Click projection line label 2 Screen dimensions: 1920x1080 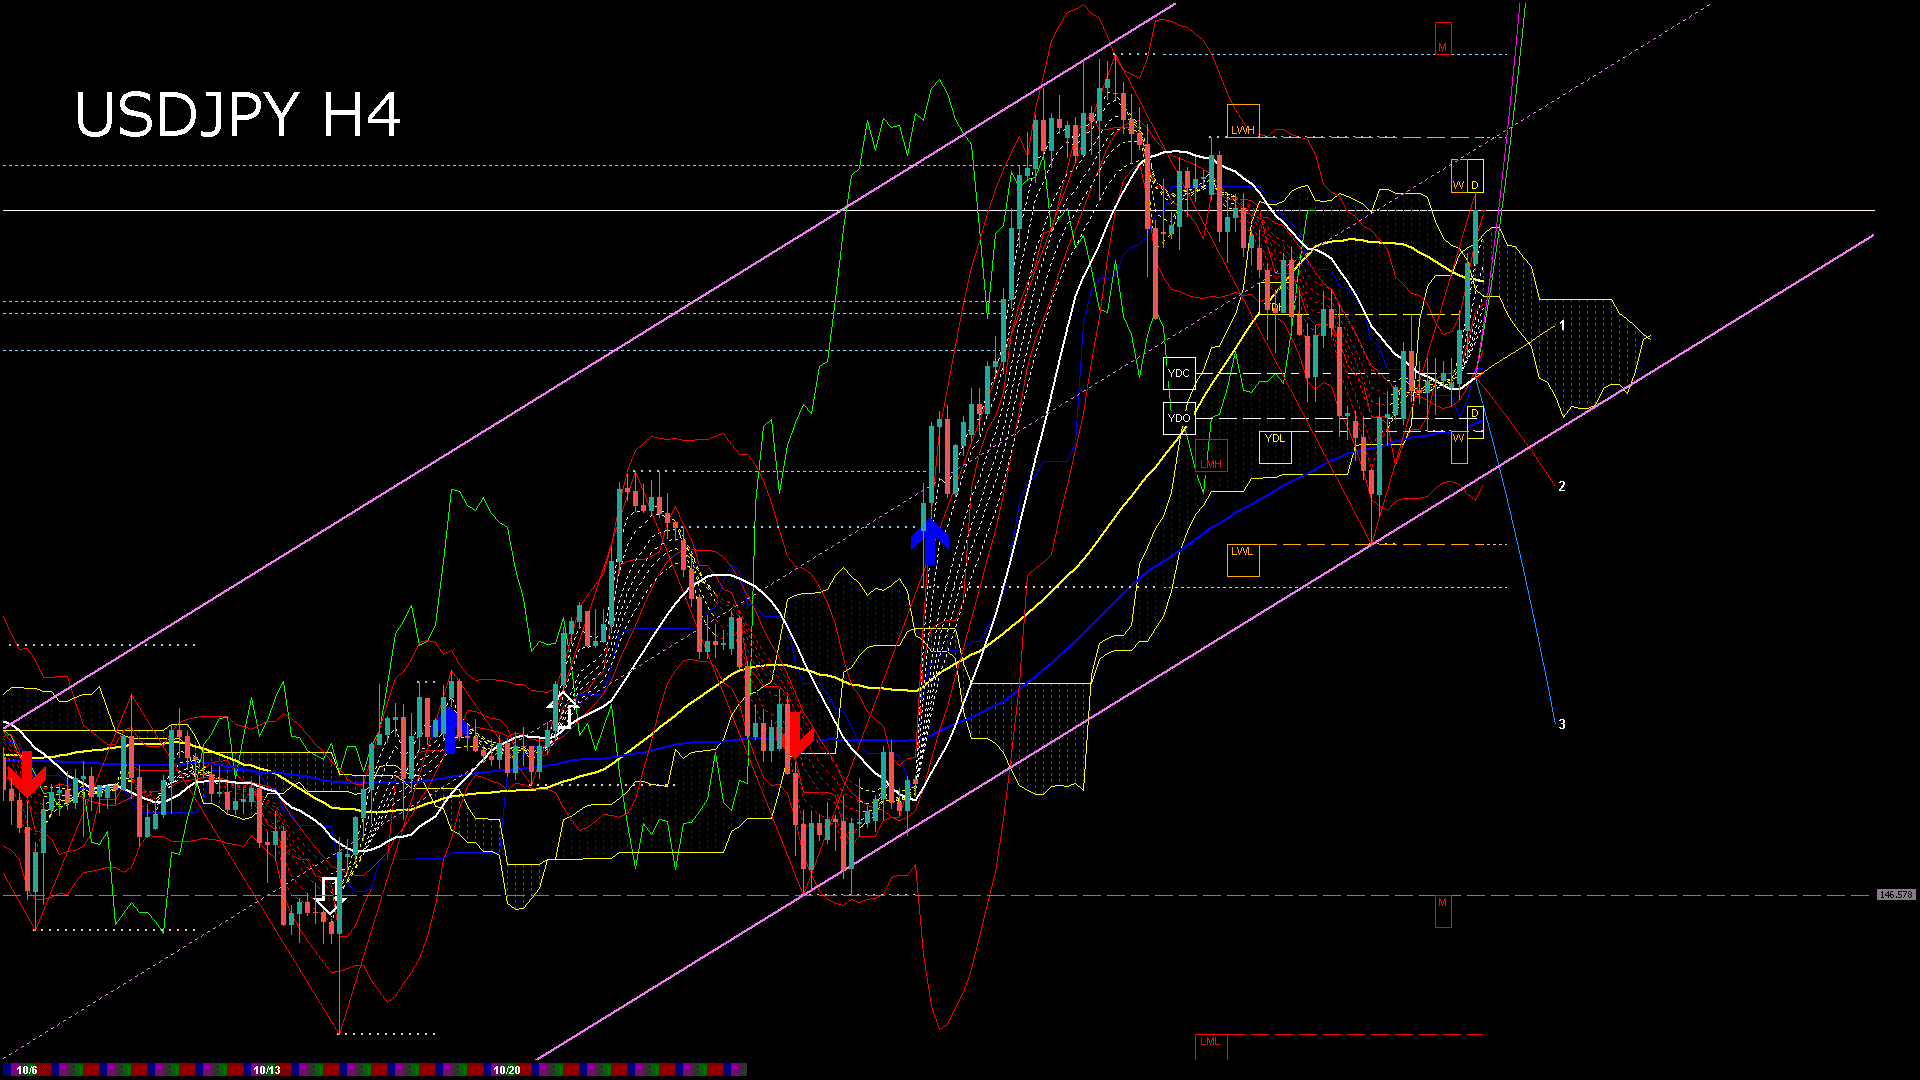point(1562,487)
